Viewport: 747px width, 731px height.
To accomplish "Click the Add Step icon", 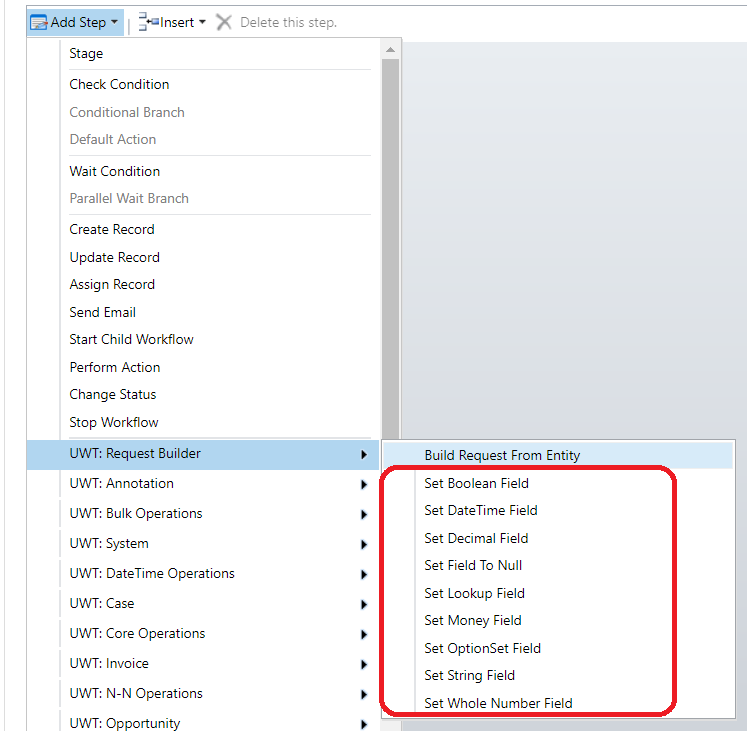I will coord(39,22).
